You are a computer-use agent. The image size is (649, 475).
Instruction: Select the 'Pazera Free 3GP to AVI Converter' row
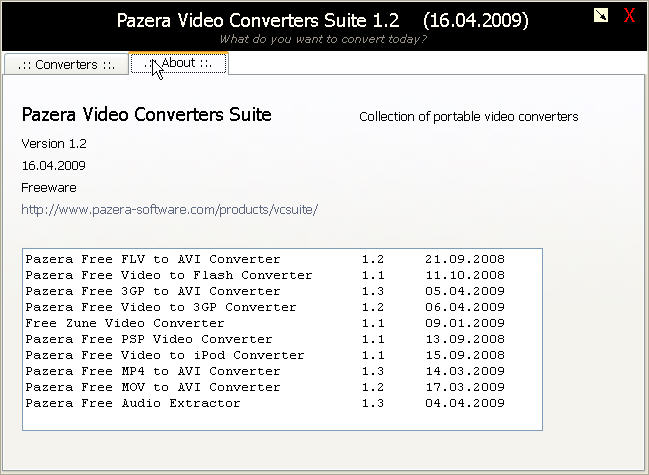[265, 291]
